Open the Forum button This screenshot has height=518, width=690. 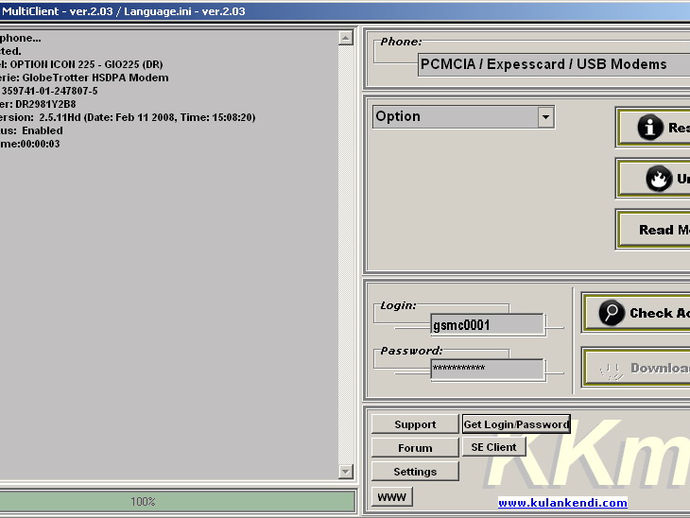415,448
